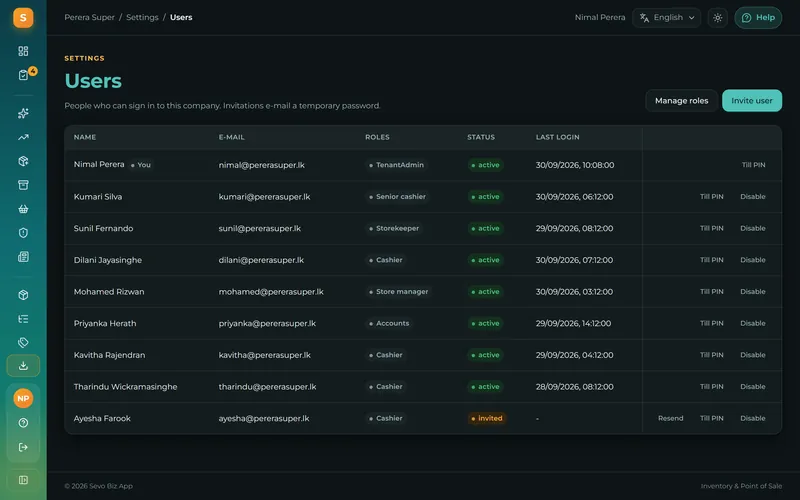The height and width of the screenshot is (500, 800).
Task: Click email kumari@pererasuper.lk
Action: [264, 196]
